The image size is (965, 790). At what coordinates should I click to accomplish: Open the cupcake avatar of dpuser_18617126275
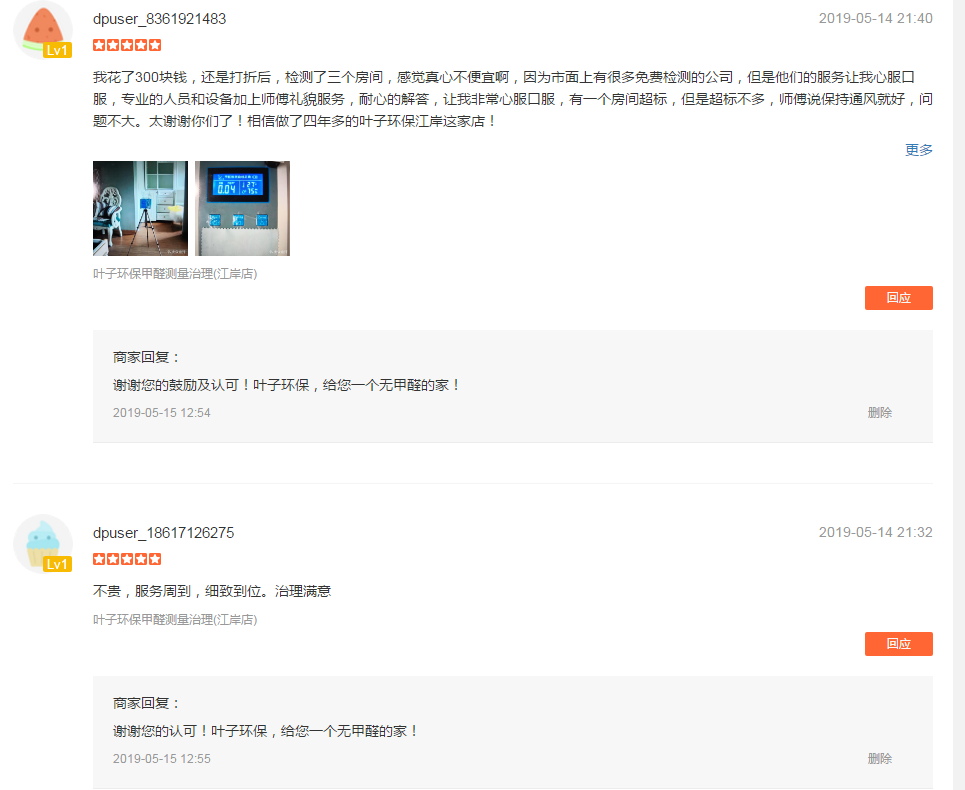tap(43, 544)
